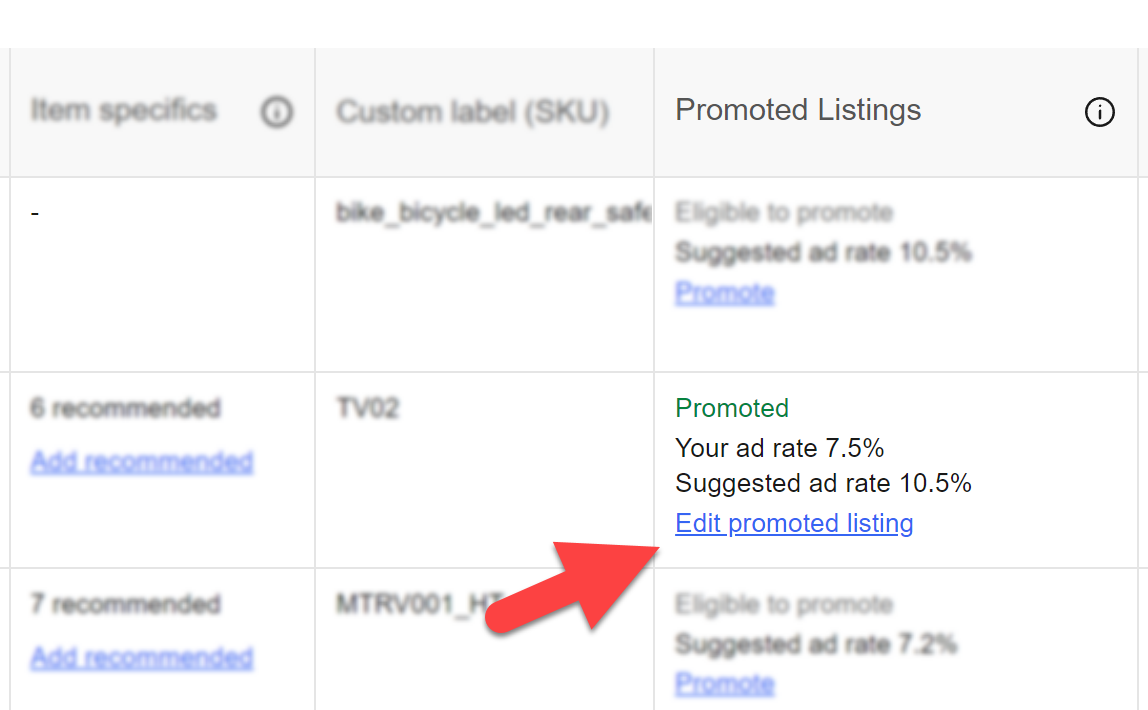The image size is (1148, 710).
Task: Click Add recommended in the TV02 row
Action: coord(141,462)
